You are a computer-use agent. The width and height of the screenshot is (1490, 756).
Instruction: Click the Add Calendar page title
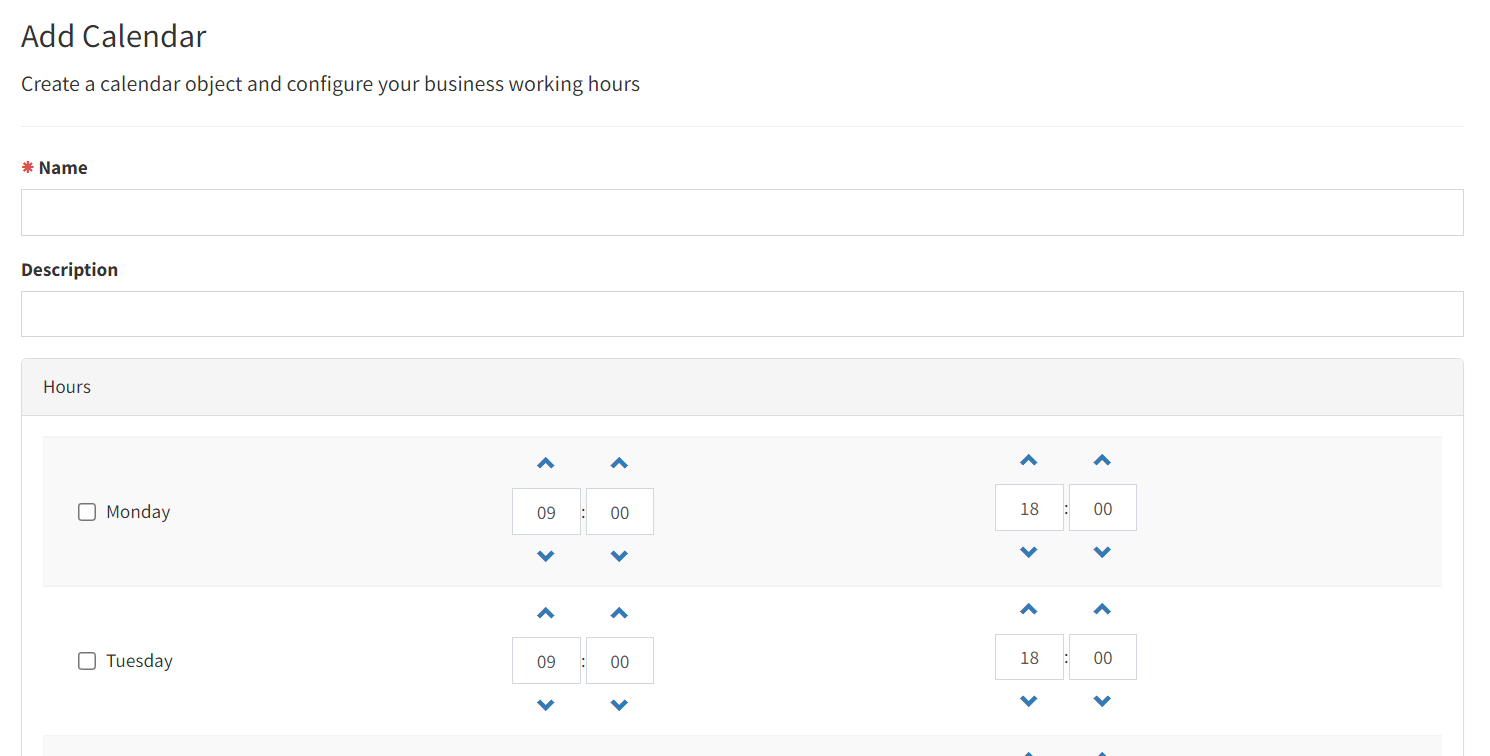tap(114, 36)
